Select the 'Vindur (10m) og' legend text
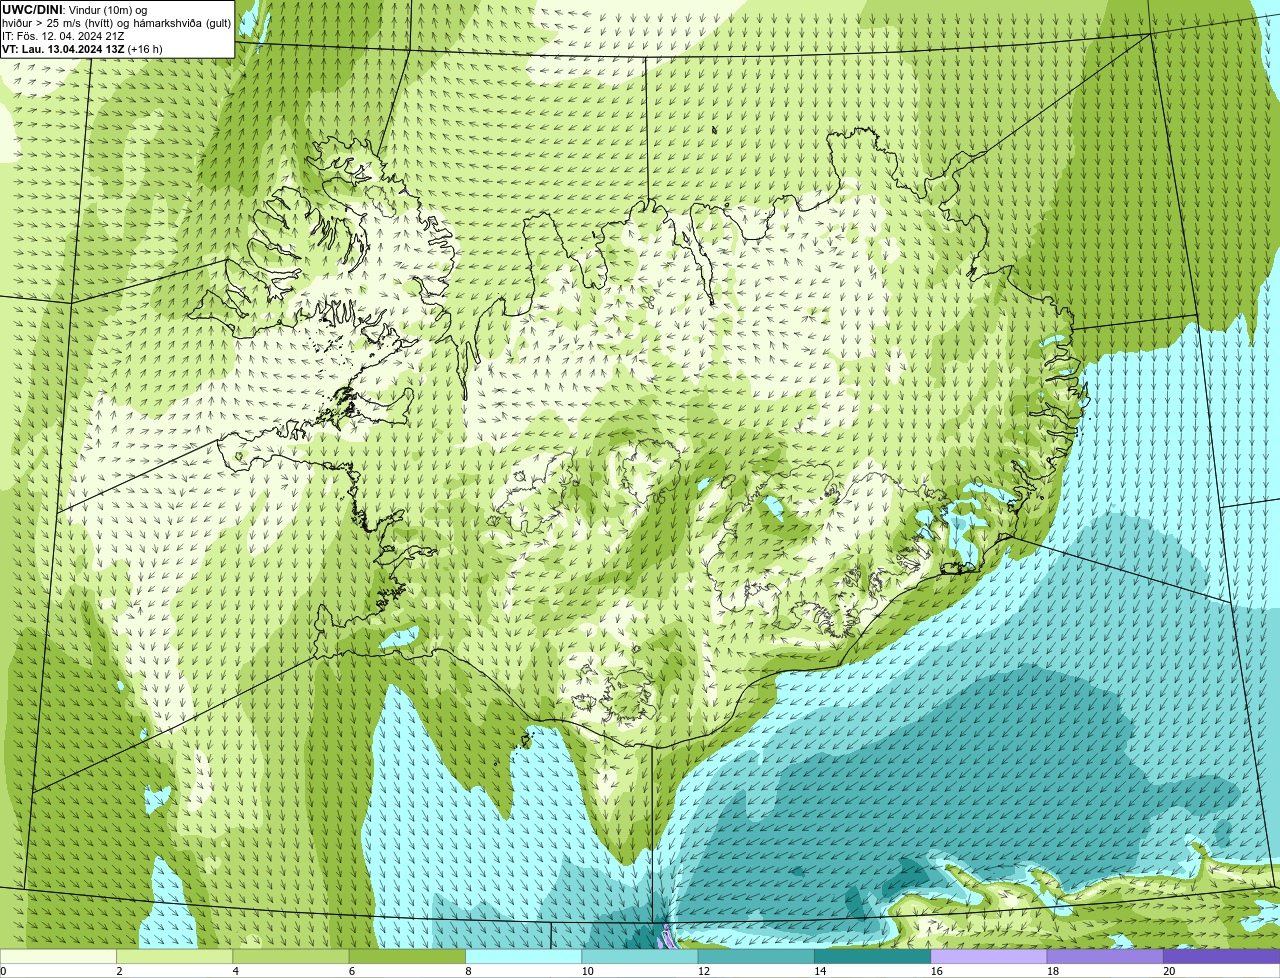 pos(106,10)
